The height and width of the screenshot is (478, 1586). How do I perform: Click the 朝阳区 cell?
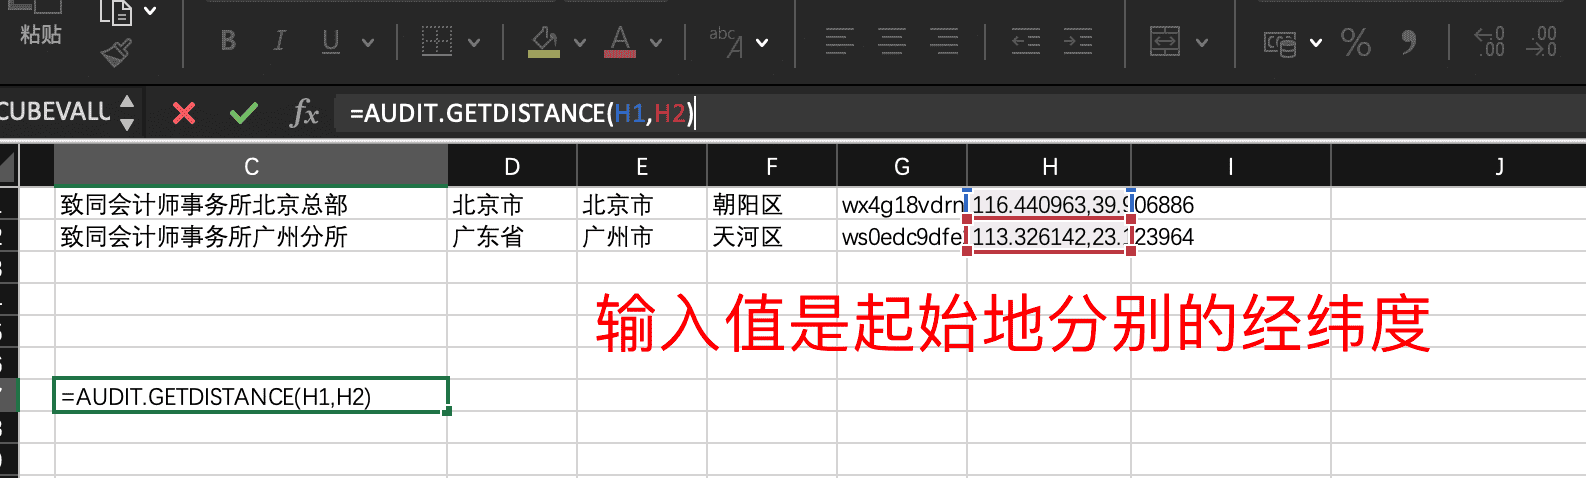[772, 204]
